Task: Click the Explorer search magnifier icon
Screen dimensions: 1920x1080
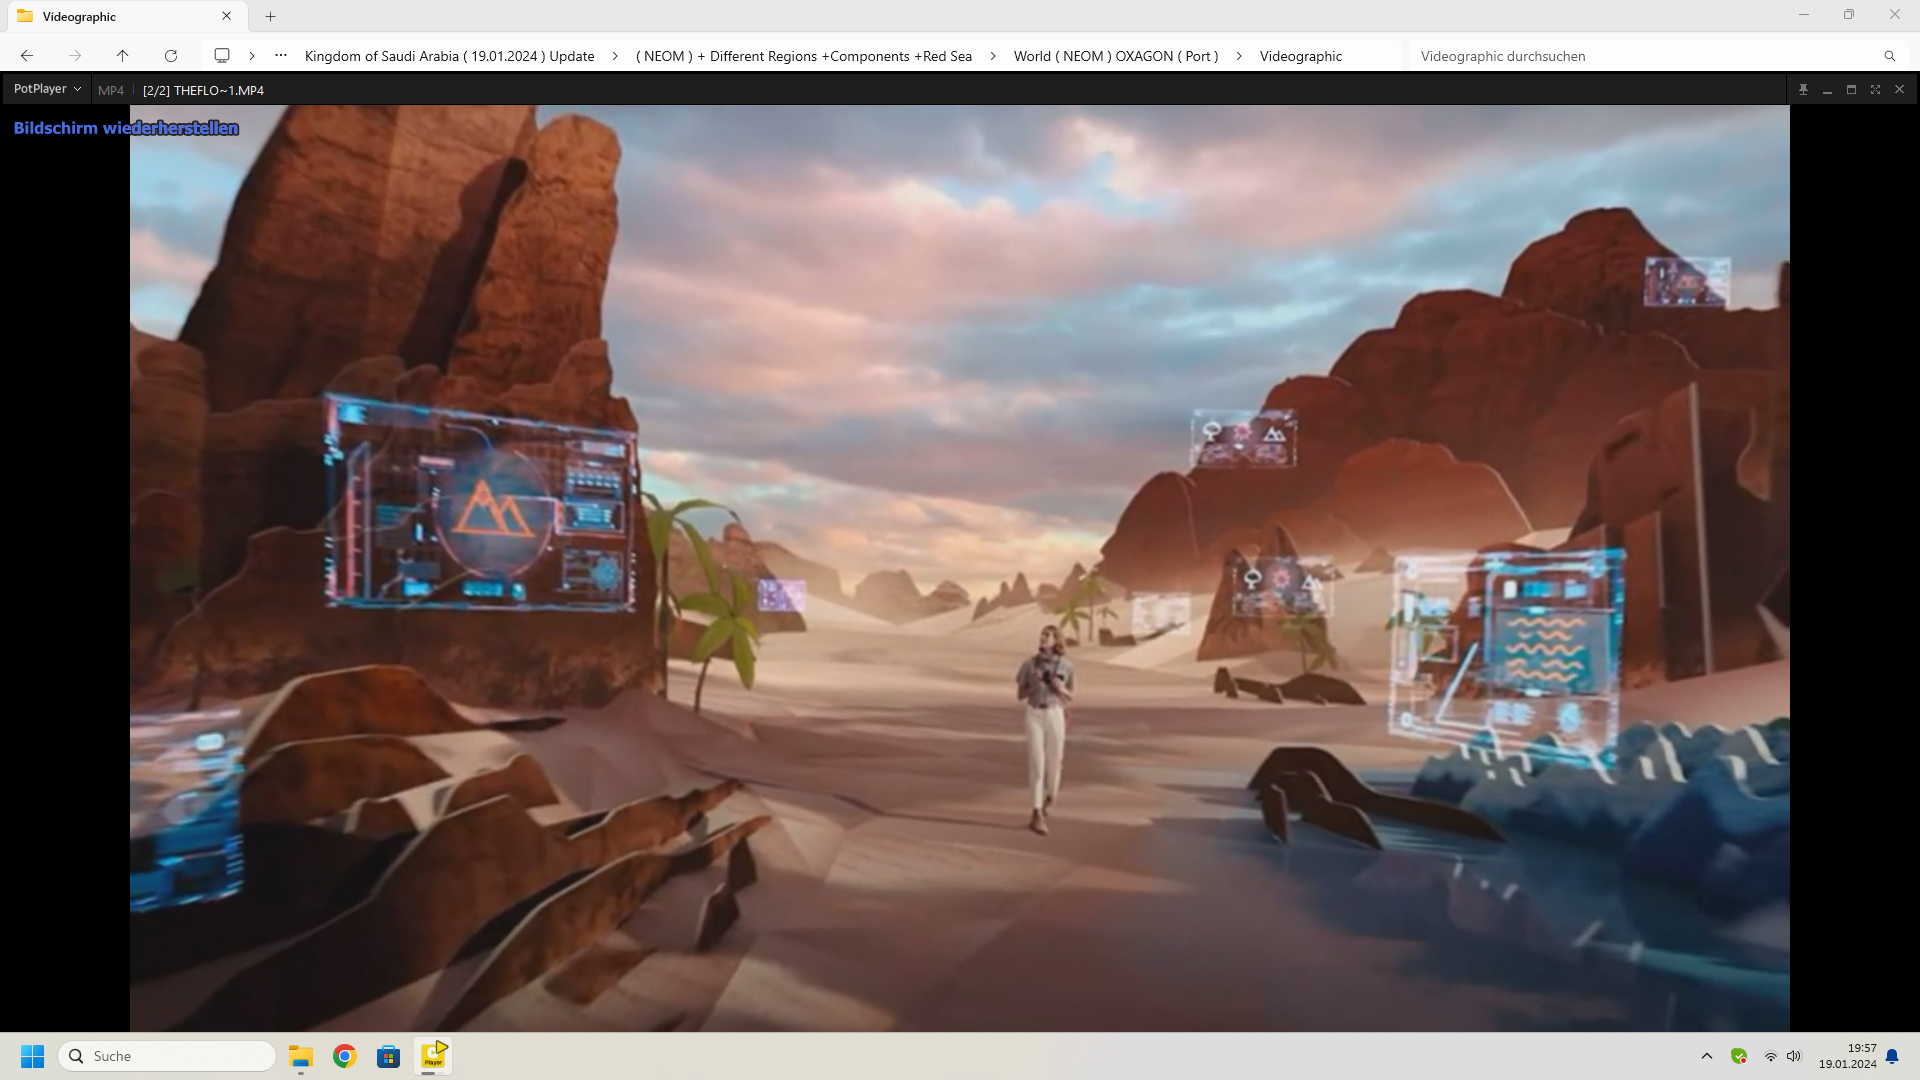Action: click(x=1890, y=56)
